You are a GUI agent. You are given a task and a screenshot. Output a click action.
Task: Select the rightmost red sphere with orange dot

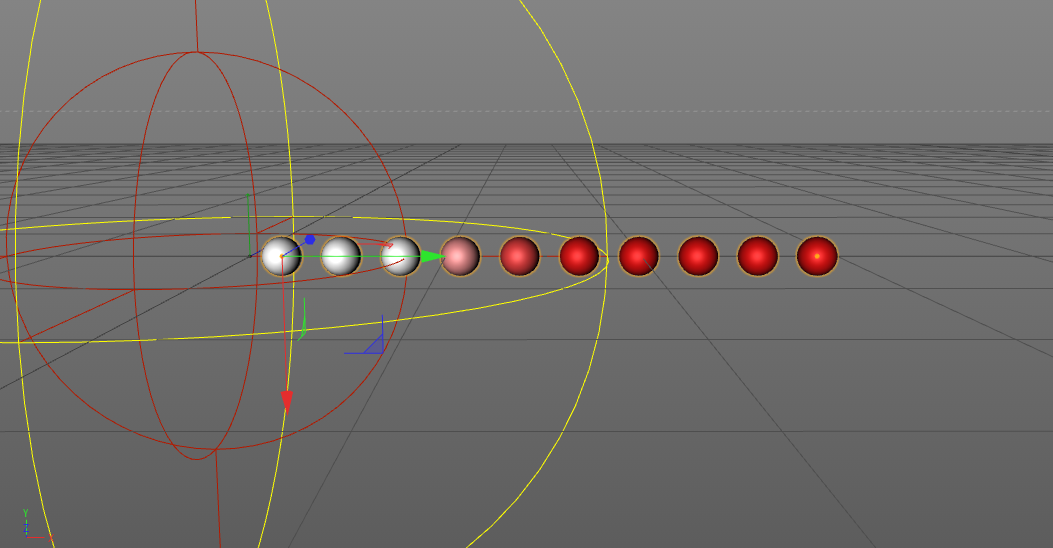tap(817, 256)
